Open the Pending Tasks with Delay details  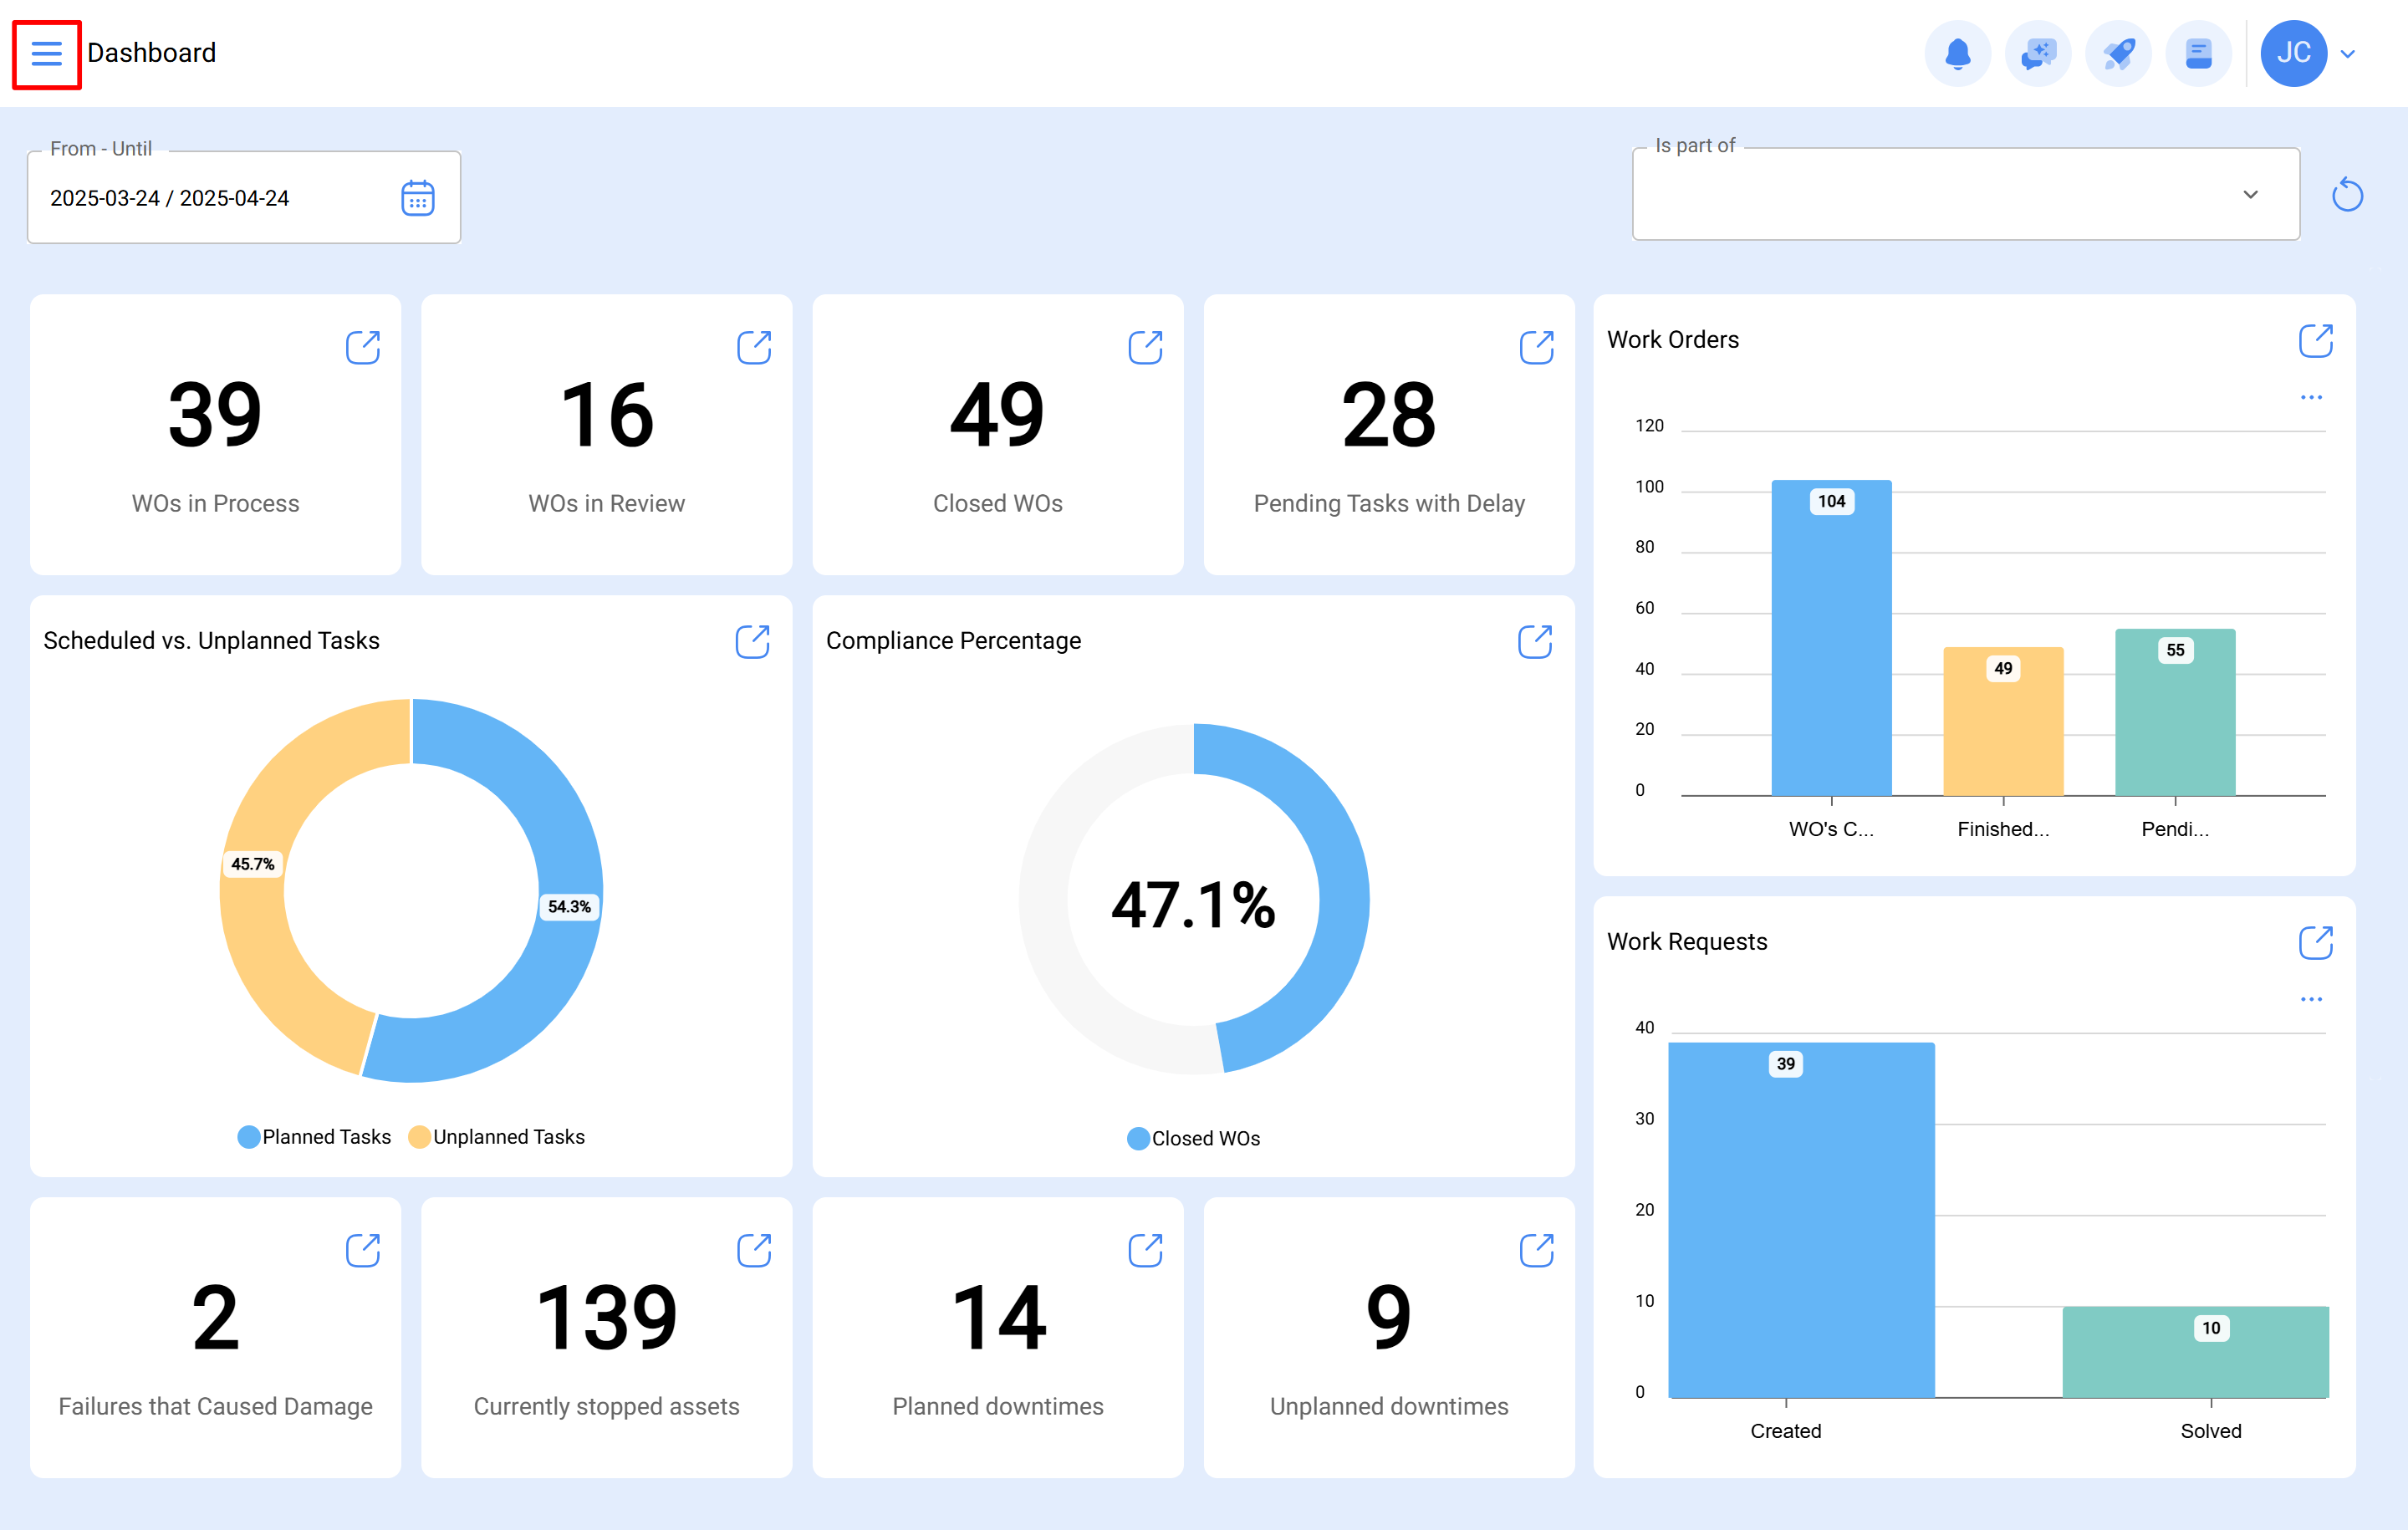(1537, 347)
